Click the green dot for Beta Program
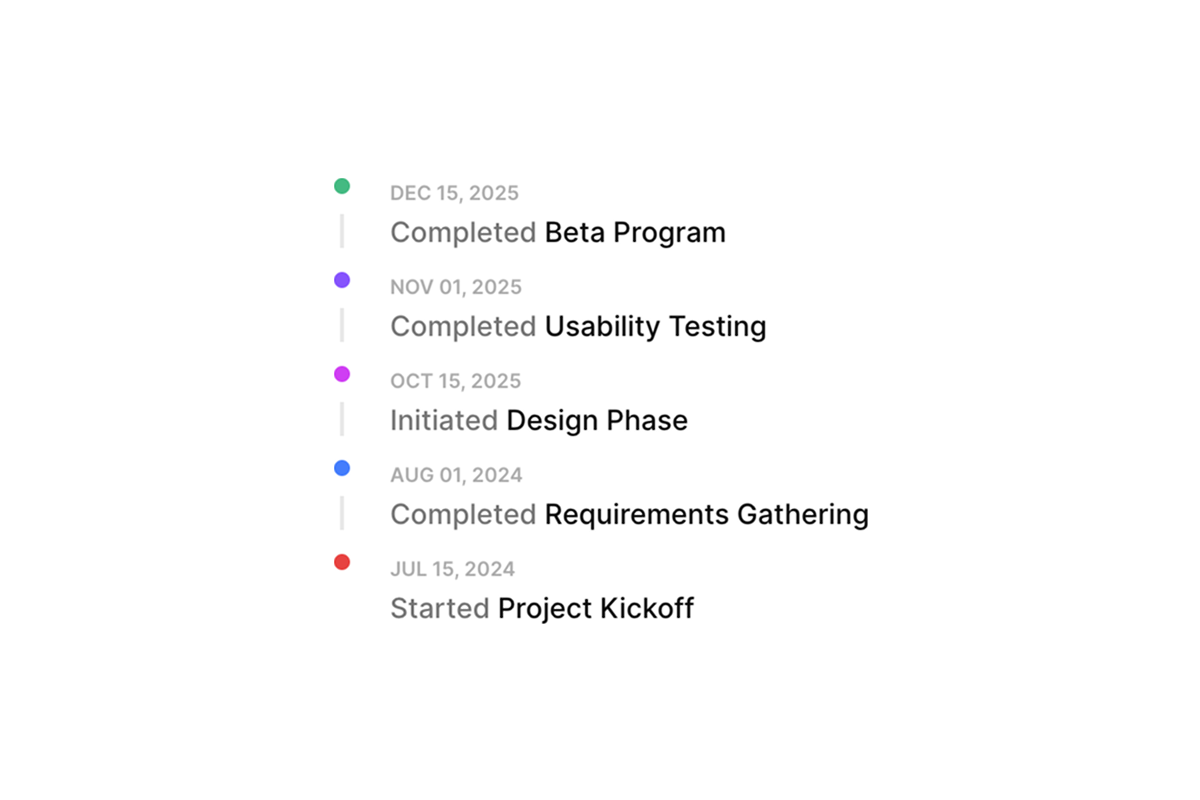This screenshot has width=1200, height=800. (x=342, y=186)
